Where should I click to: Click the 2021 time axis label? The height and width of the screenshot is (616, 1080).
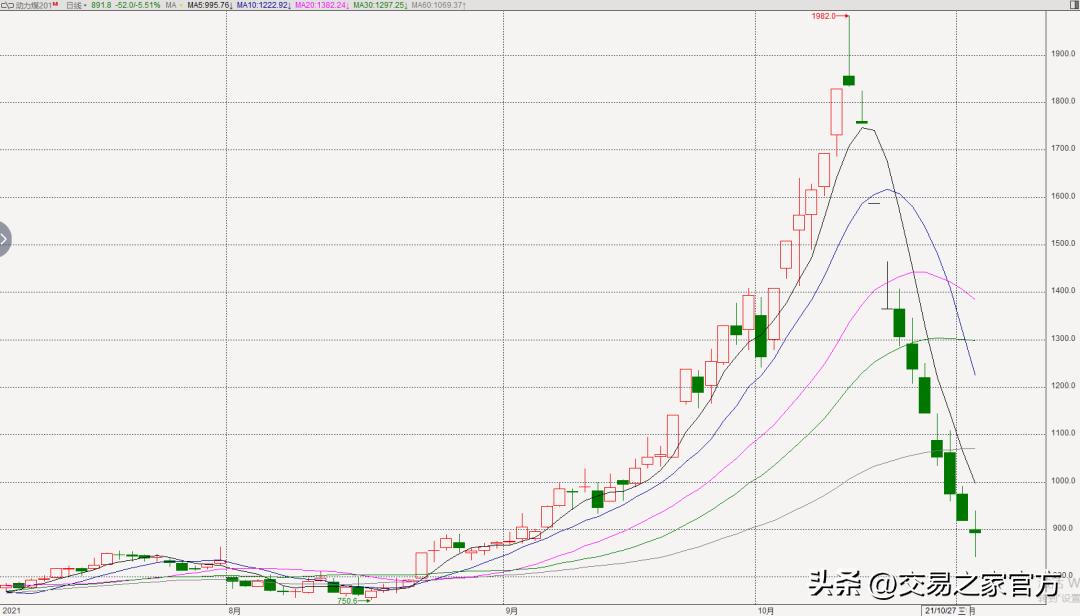click(x=12, y=610)
